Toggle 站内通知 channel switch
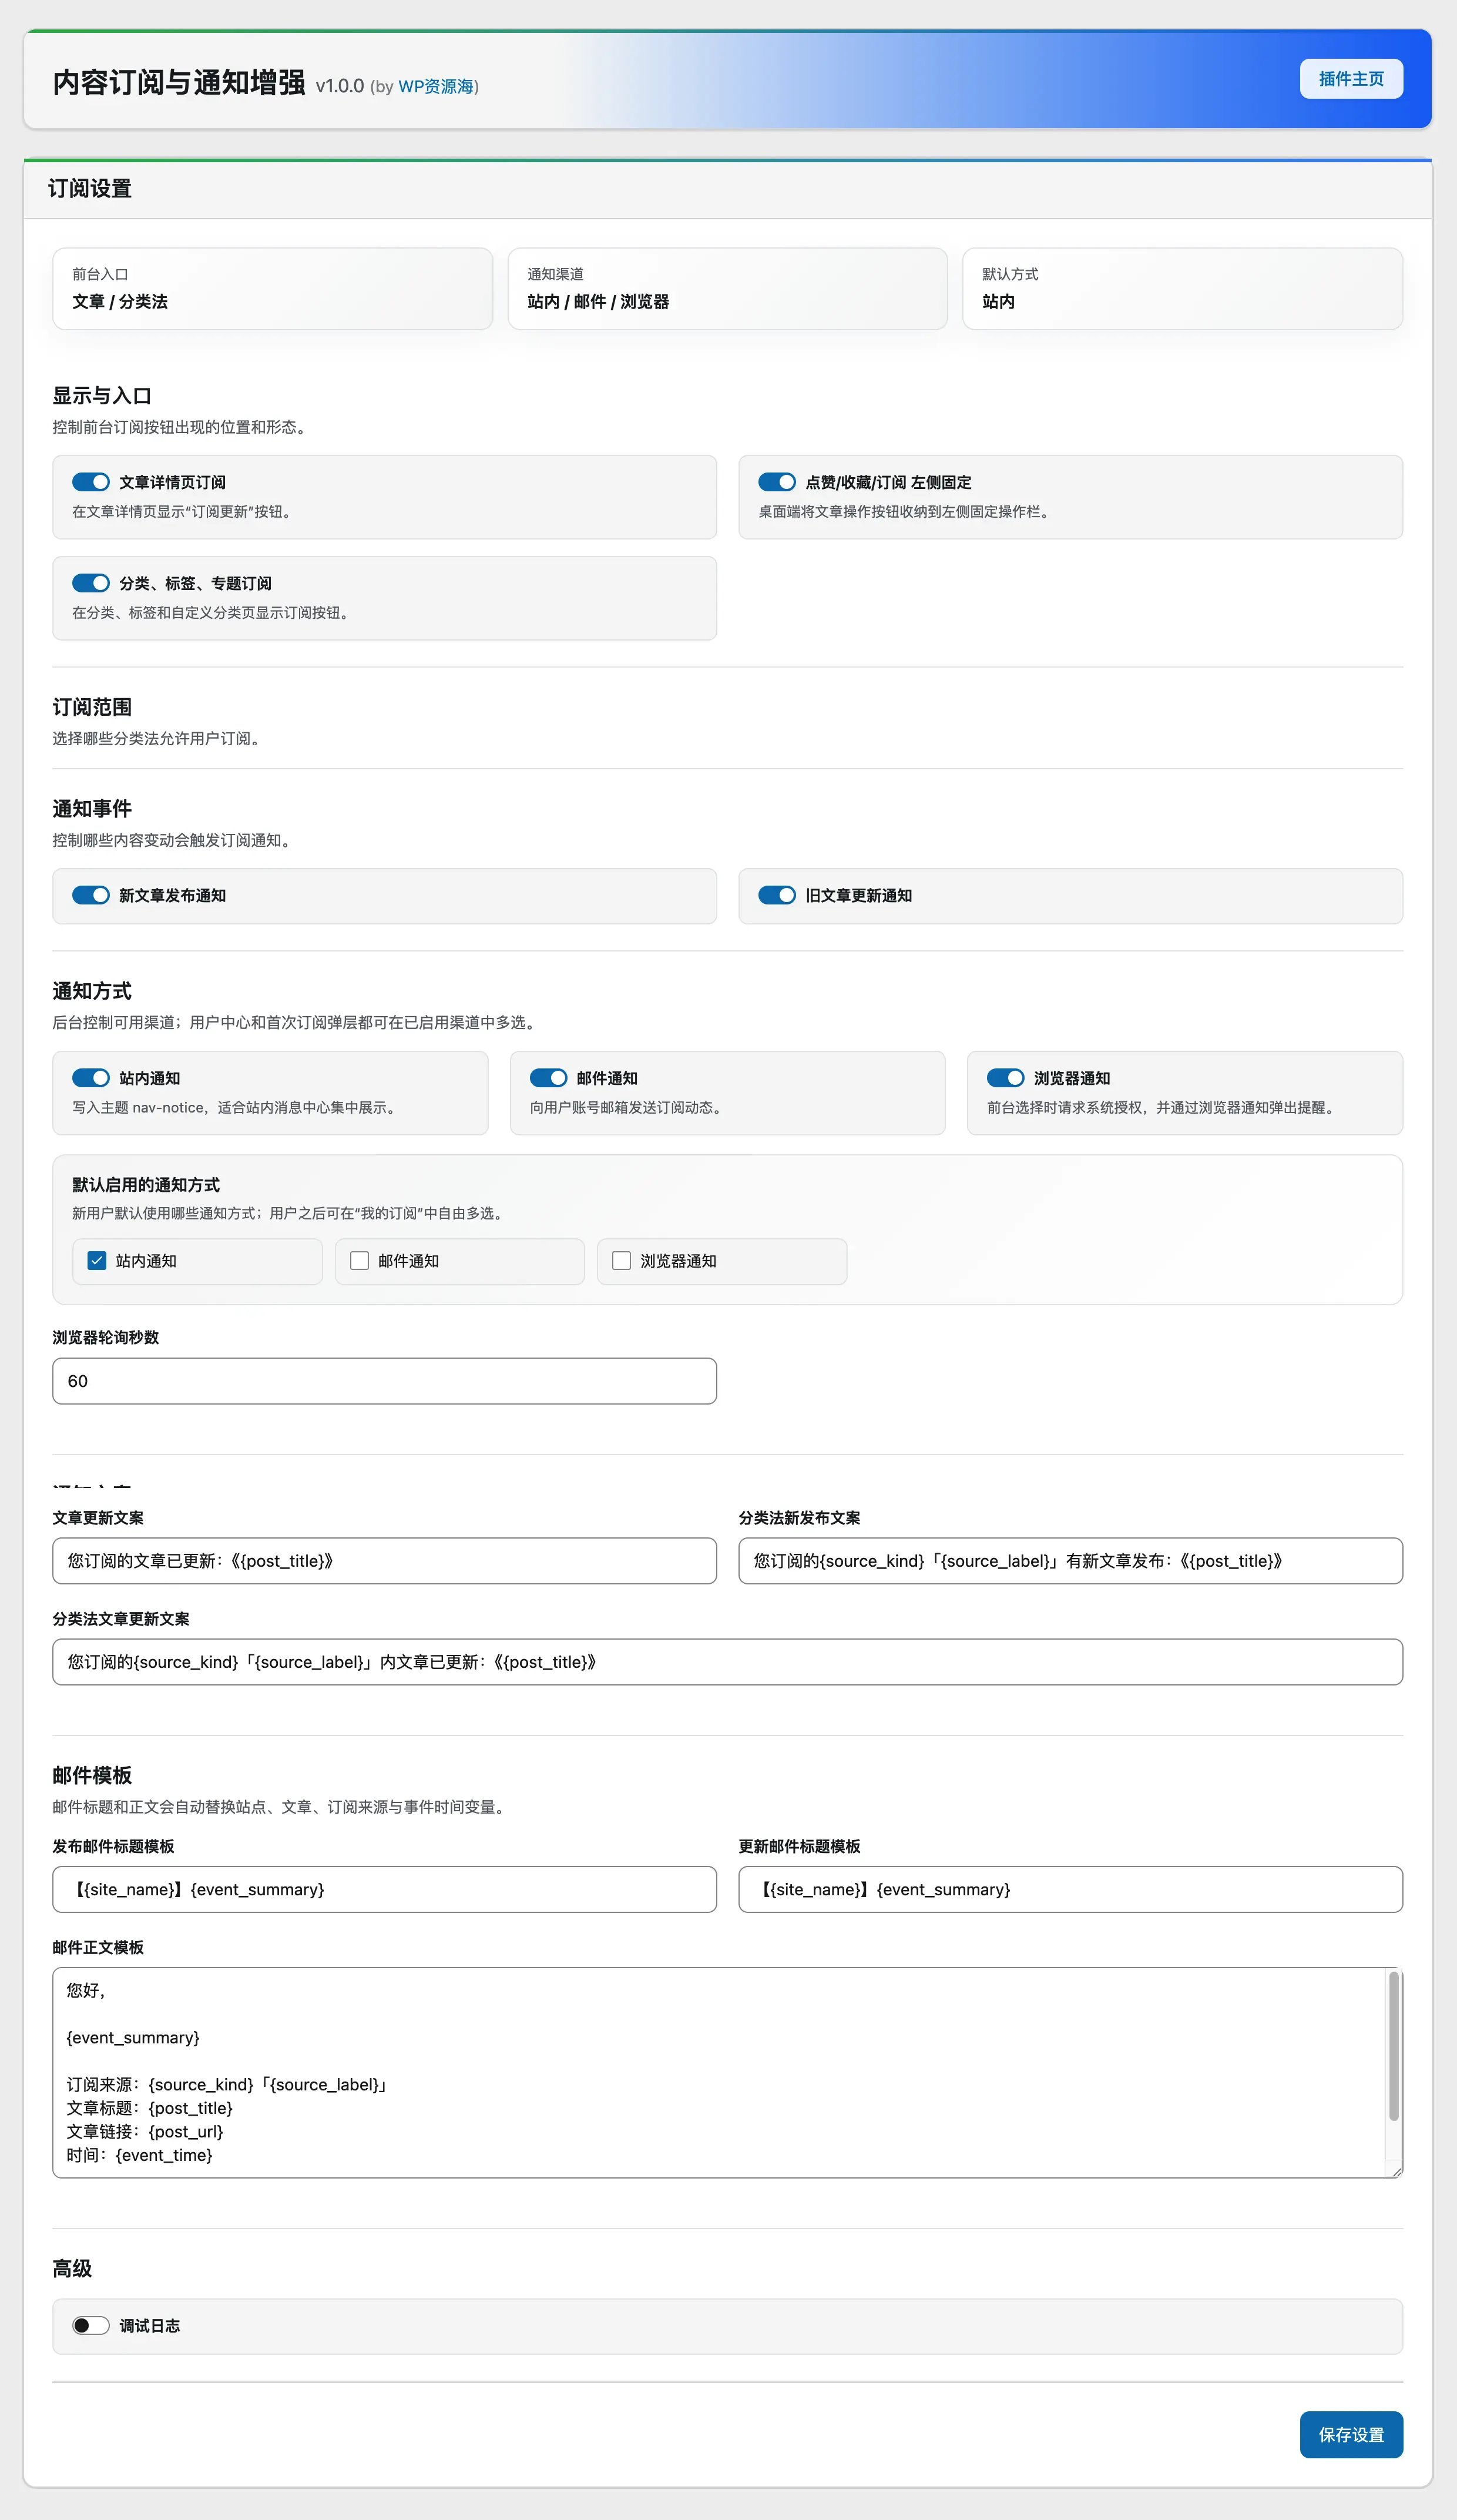1457x2520 pixels. point(91,1078)
